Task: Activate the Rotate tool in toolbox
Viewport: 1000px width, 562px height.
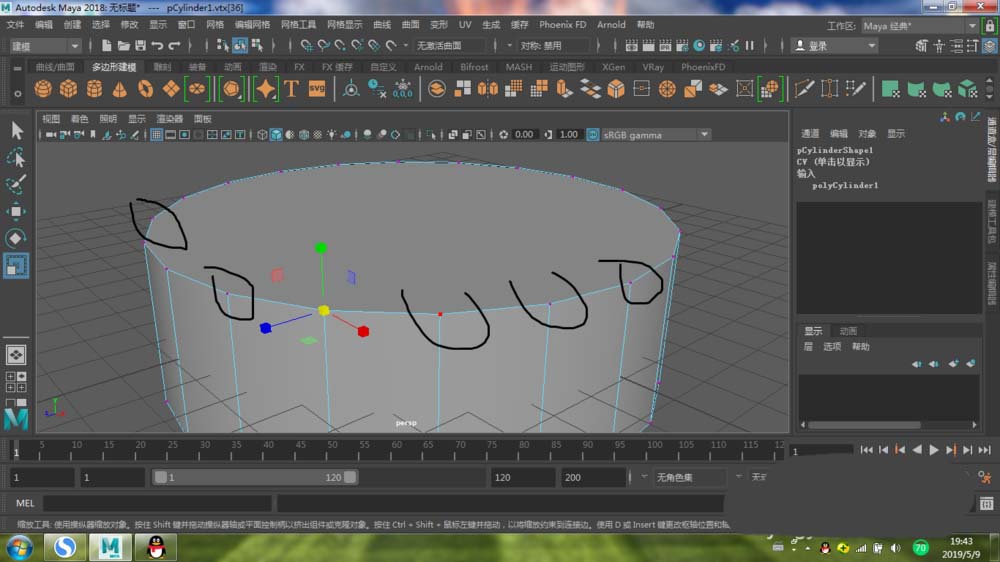Action: (x=17, y=239)
